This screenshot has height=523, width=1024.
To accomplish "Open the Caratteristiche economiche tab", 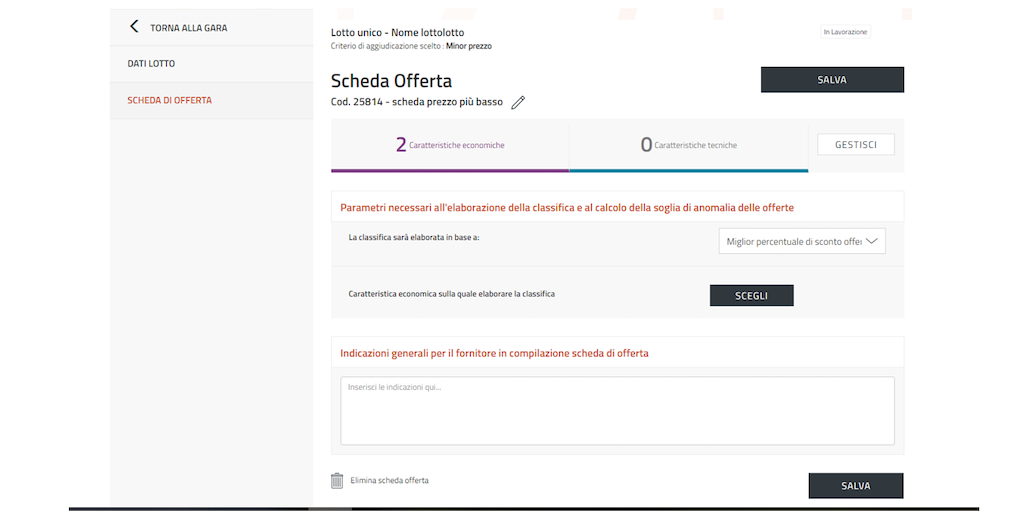I will coord(450,146).
